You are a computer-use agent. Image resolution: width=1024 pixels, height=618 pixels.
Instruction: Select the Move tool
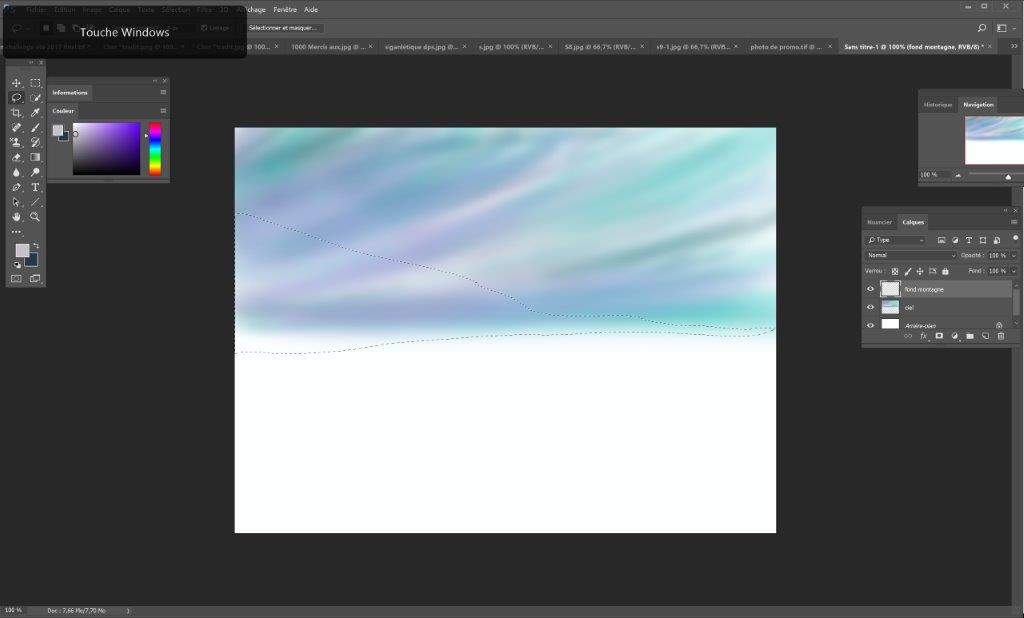pos(16,83)
